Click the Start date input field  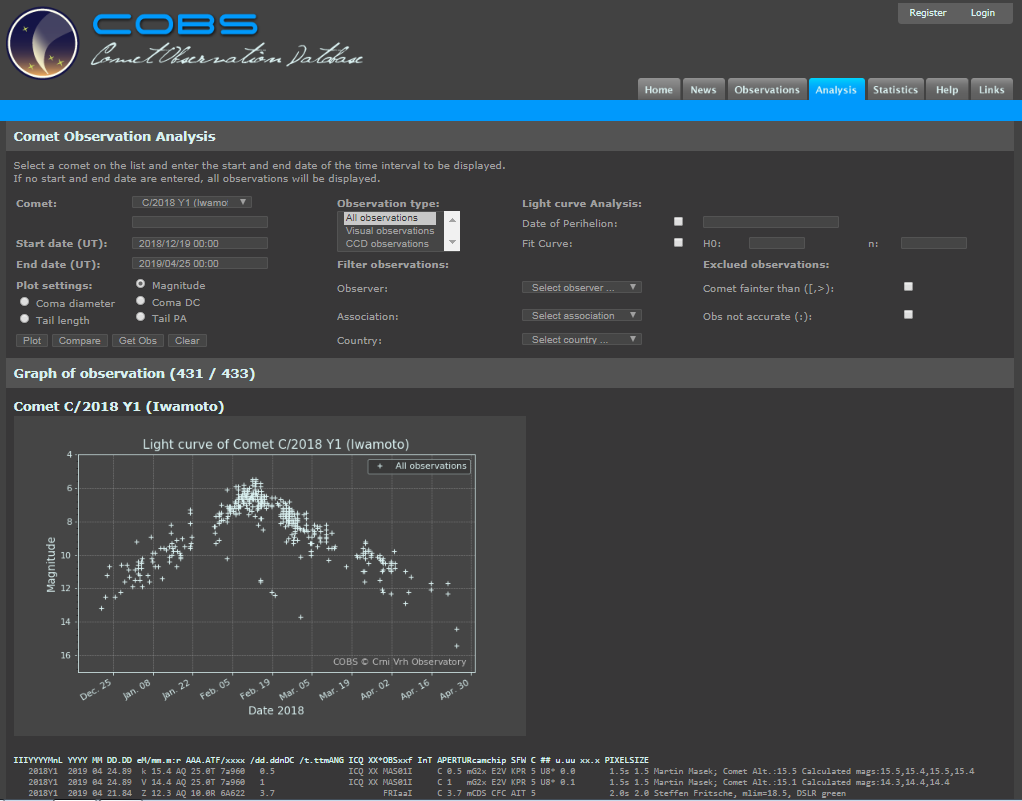click(200, 243)
